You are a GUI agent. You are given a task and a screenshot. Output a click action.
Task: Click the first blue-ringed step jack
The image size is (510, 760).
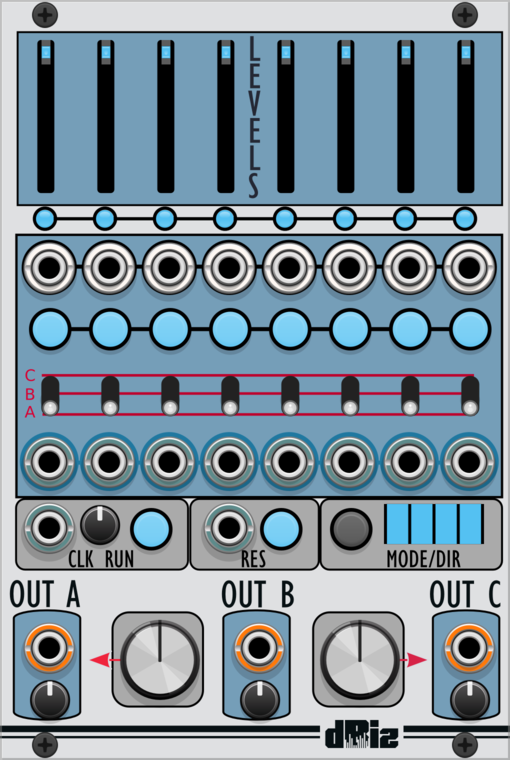click(49, 461)
